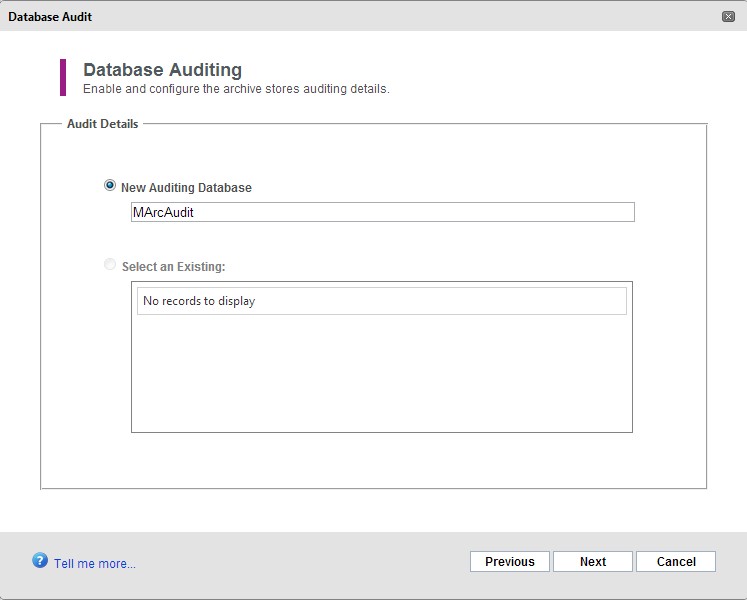Go back with the Previous button
The width and height of the screenshot is (747, 600).
(x=510, y=561)
